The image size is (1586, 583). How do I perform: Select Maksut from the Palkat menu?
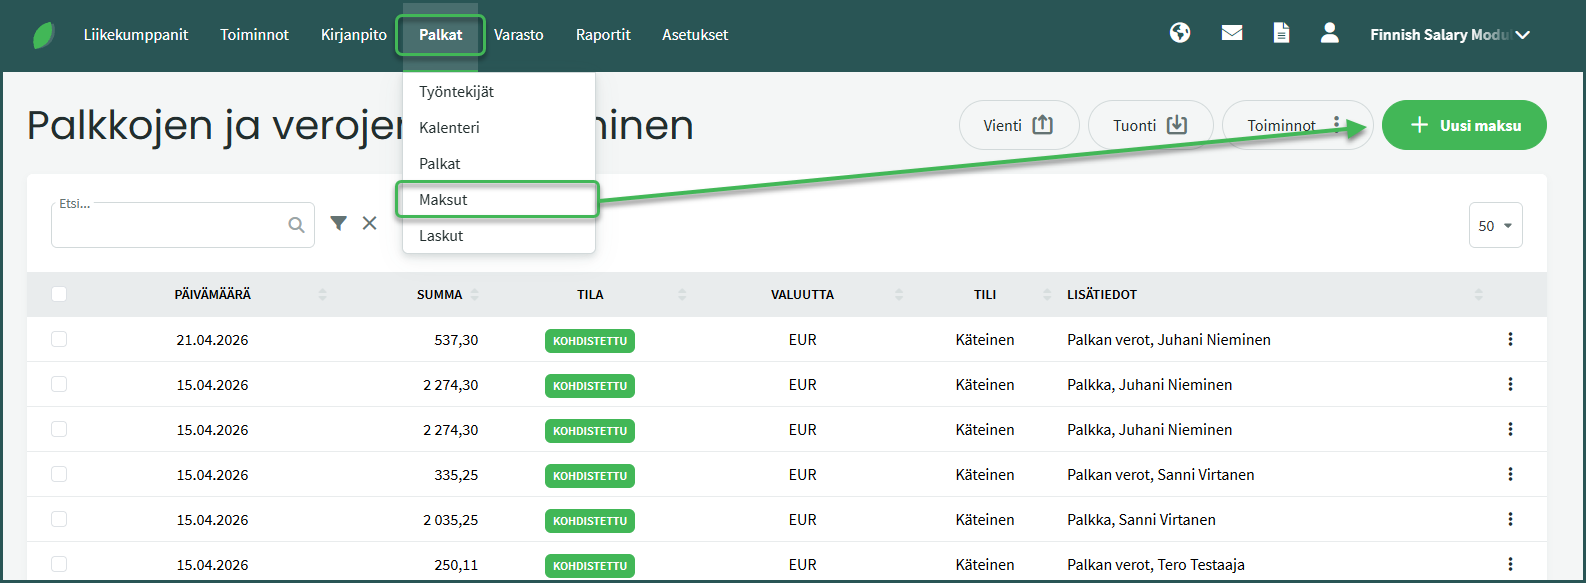[x=444, y=200]
